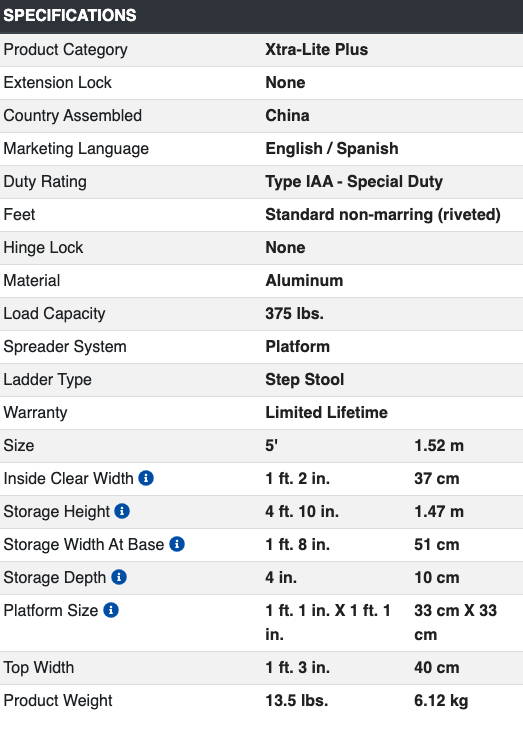Click the Xtra-Lite Plus value
Viewport: 523px width, 733px height.
[316, 50]
